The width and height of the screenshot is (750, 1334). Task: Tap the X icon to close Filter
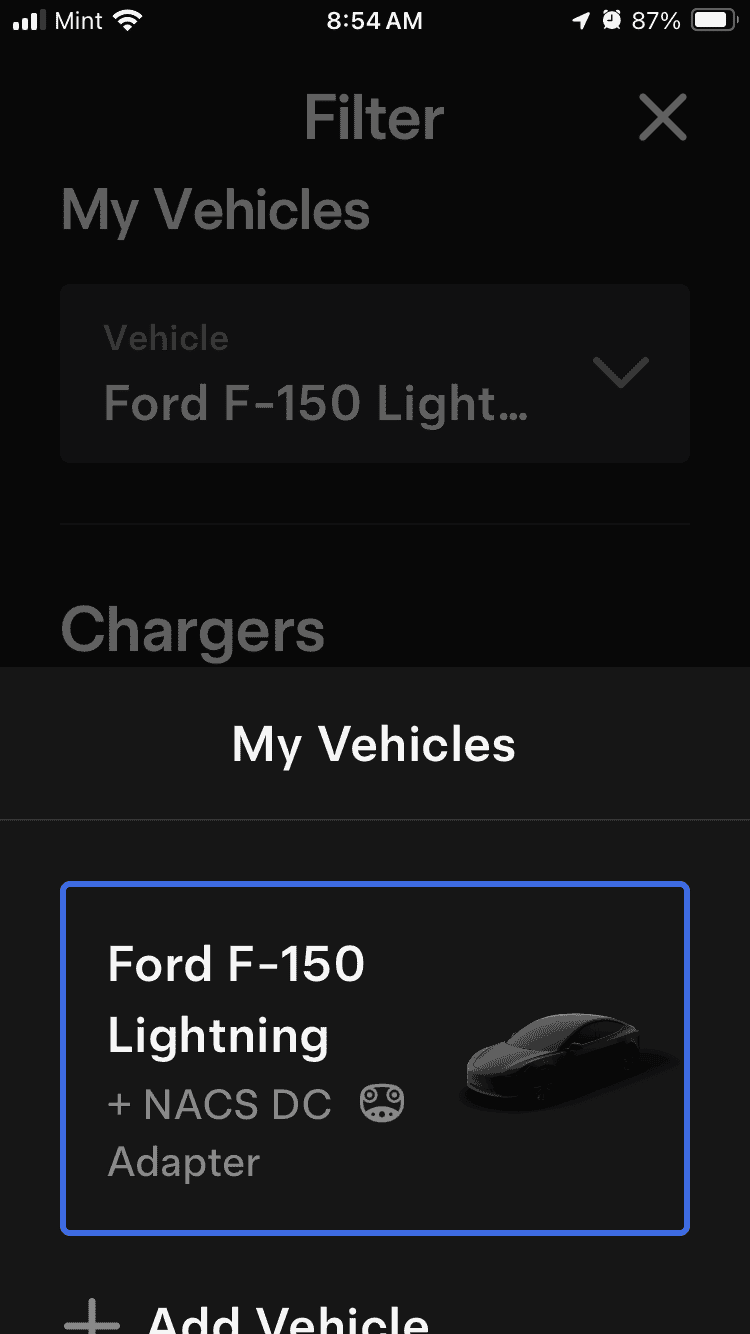[x=662, y=117]
